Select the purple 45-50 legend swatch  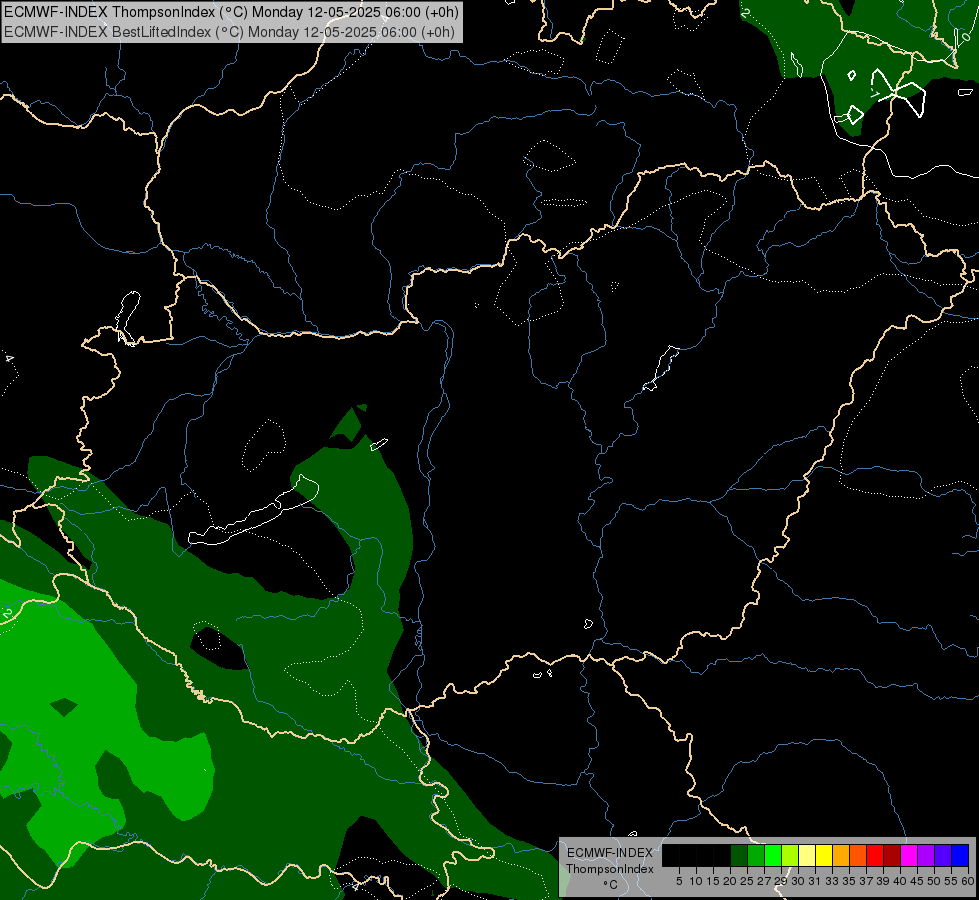click(926, 855)
